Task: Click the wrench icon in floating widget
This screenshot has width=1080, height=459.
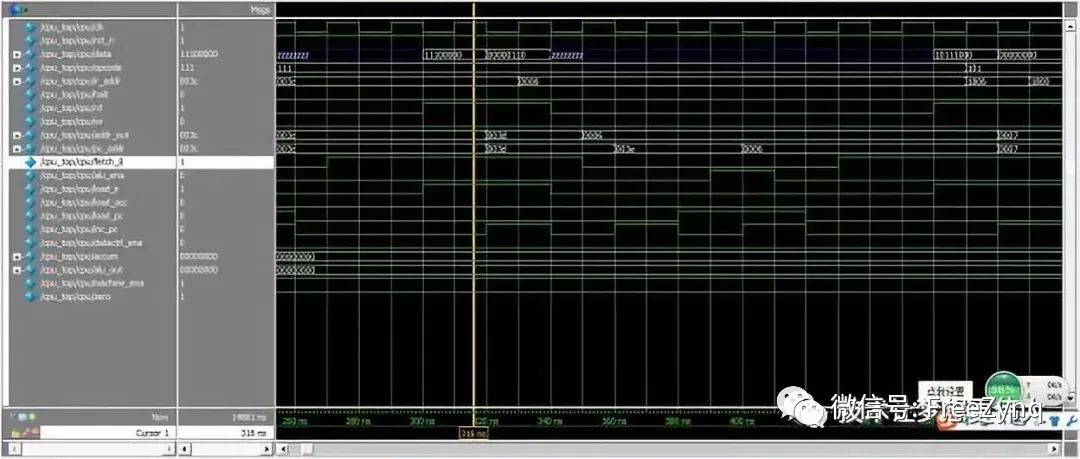Action: coord(1071,422)
